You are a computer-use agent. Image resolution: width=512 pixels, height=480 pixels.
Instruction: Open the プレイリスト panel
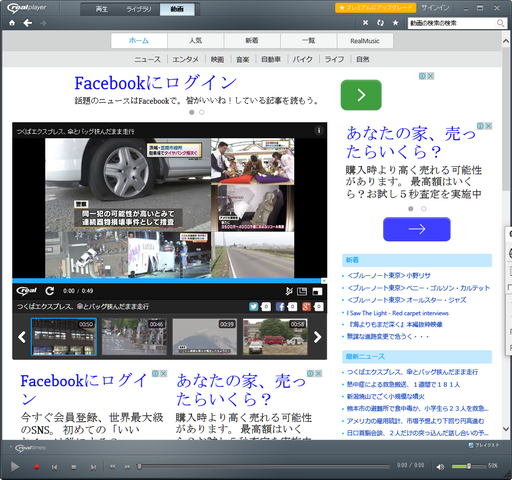coord(483,445)
